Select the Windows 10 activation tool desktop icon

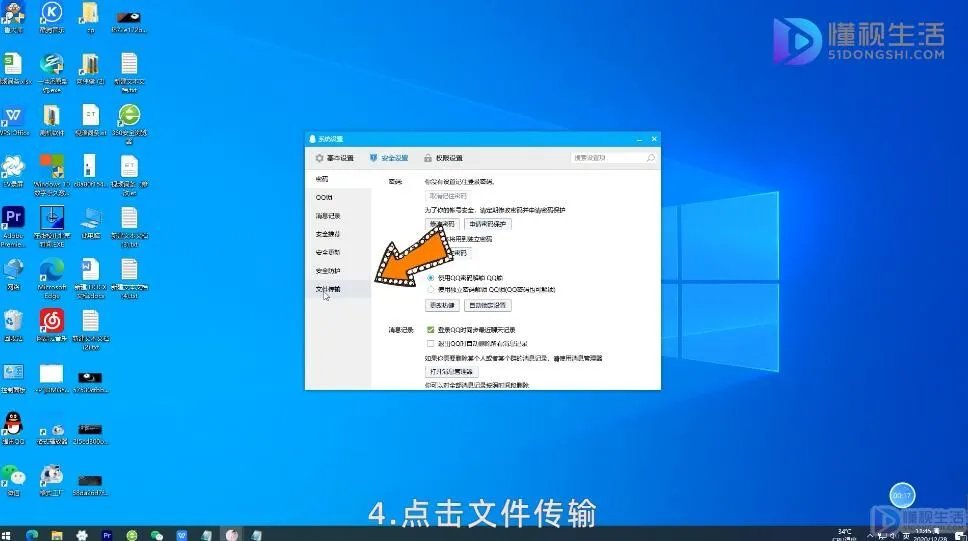pos(52,175)
